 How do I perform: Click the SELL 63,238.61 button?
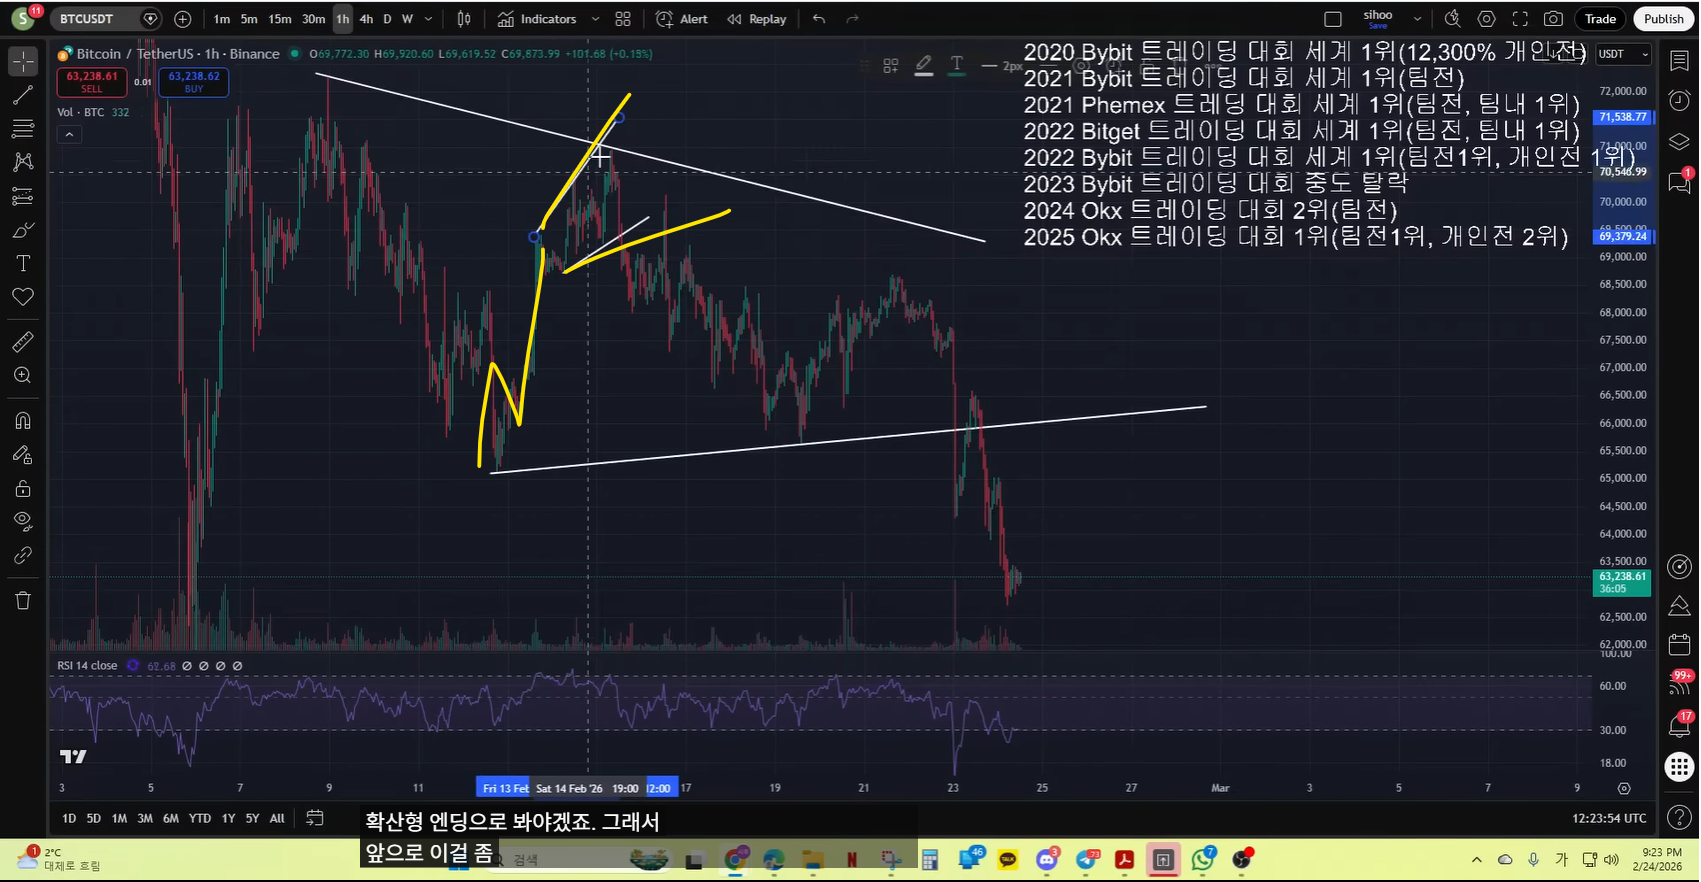(x=92, y=82)
